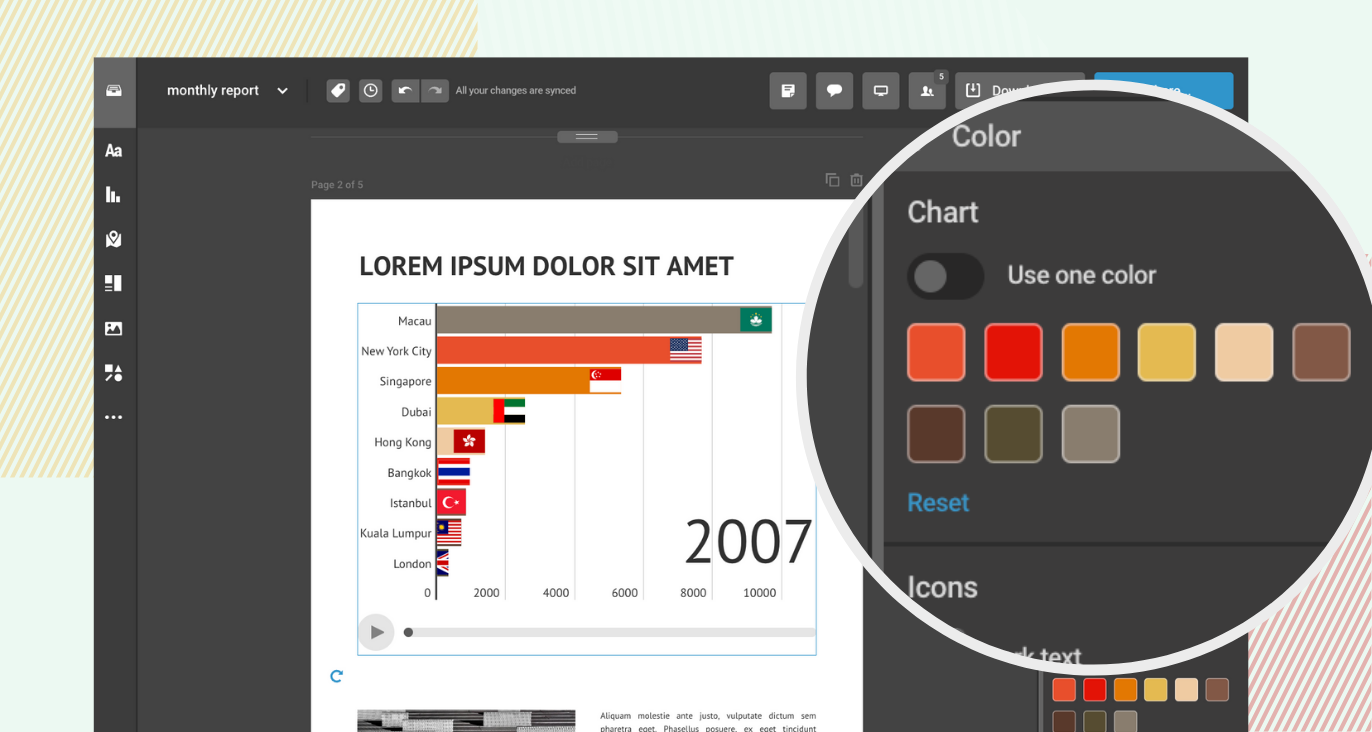Viewport: 1372px width, 732px height.
Task: Select the bright red chart color swatch
Action: coord(1013,352)
